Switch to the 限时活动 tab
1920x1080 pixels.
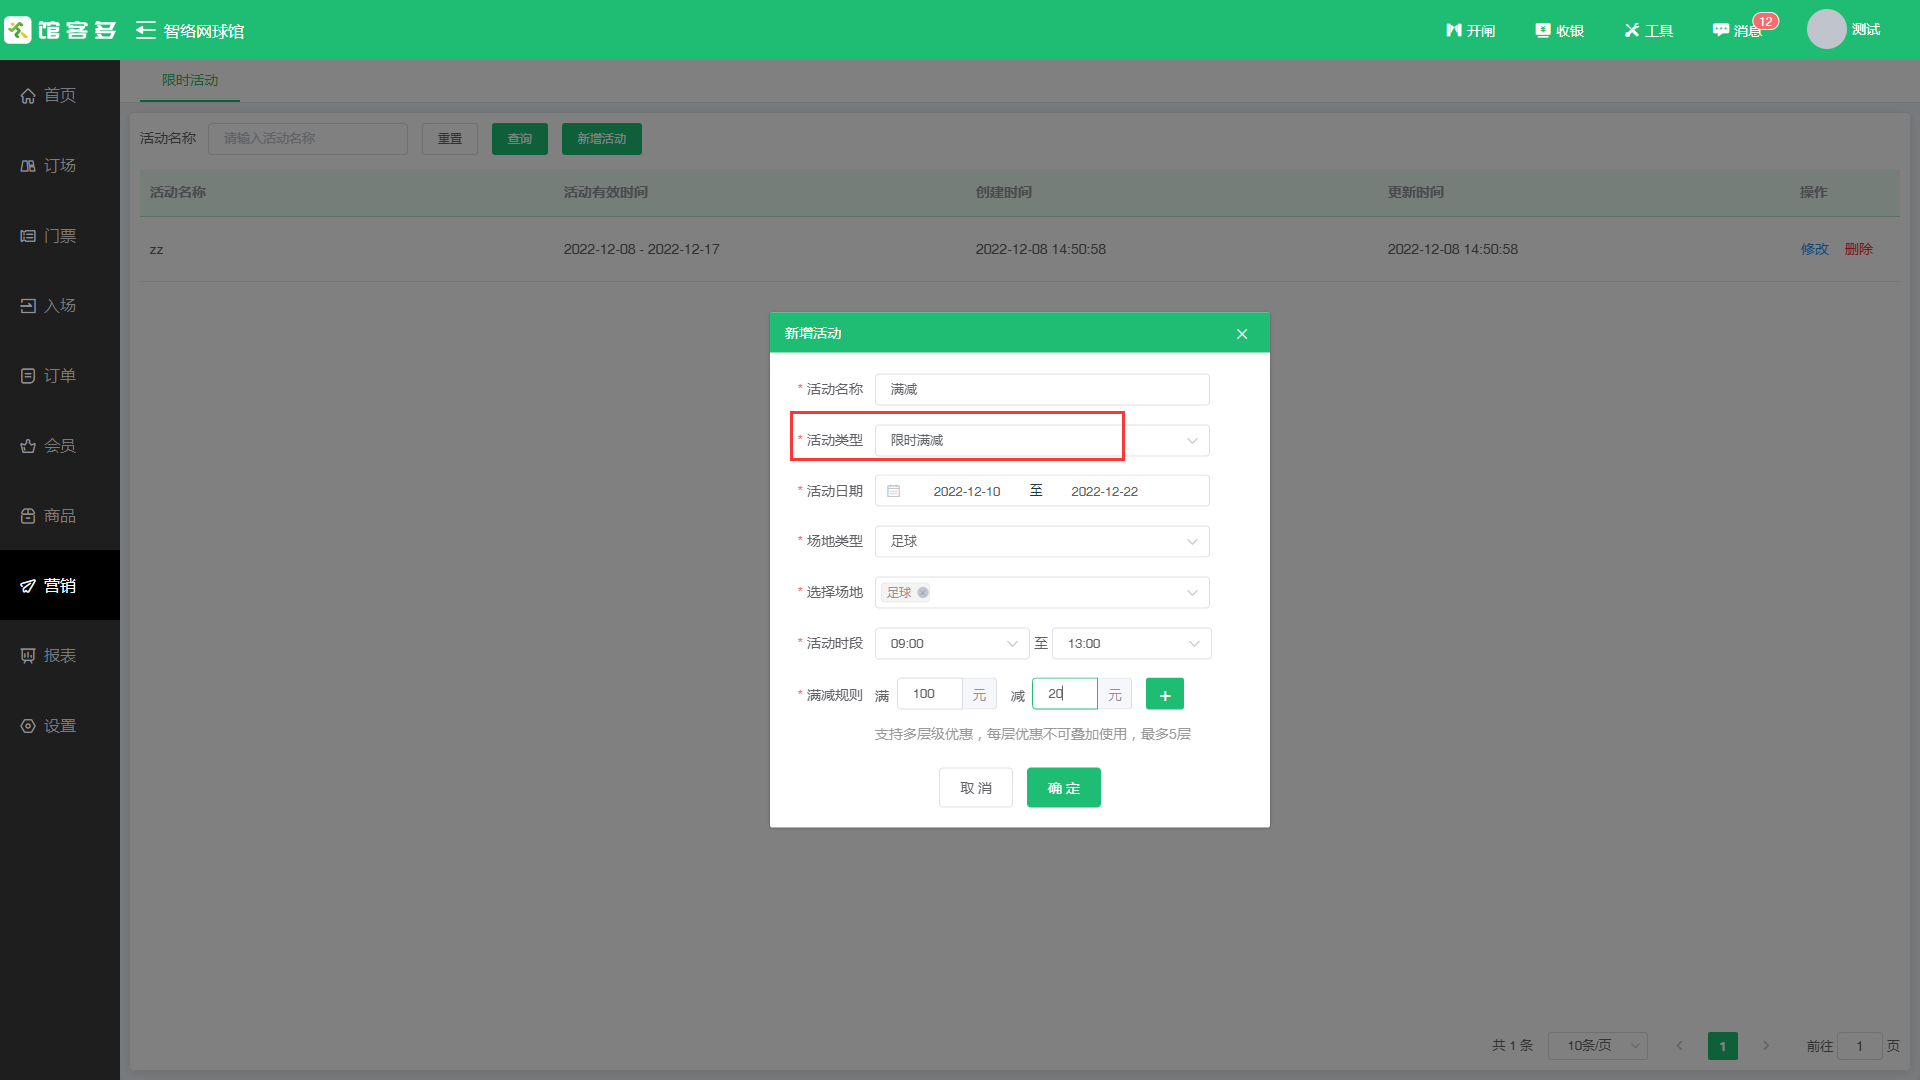point(190,80)
